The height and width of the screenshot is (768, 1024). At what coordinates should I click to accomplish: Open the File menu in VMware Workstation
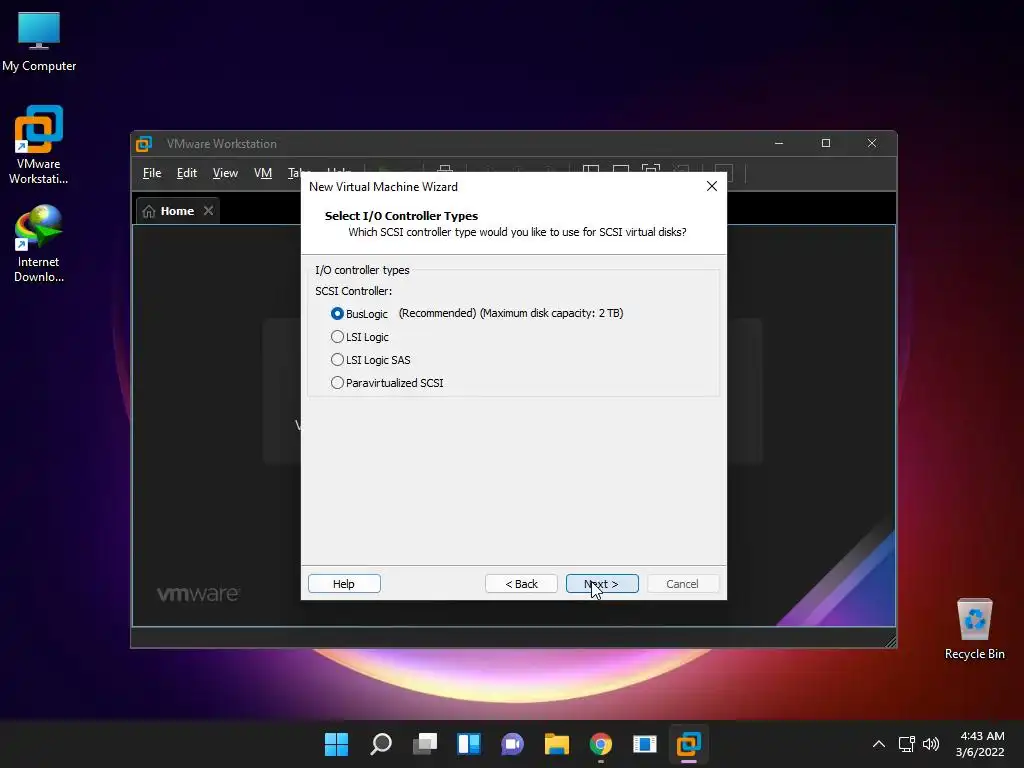152,173
